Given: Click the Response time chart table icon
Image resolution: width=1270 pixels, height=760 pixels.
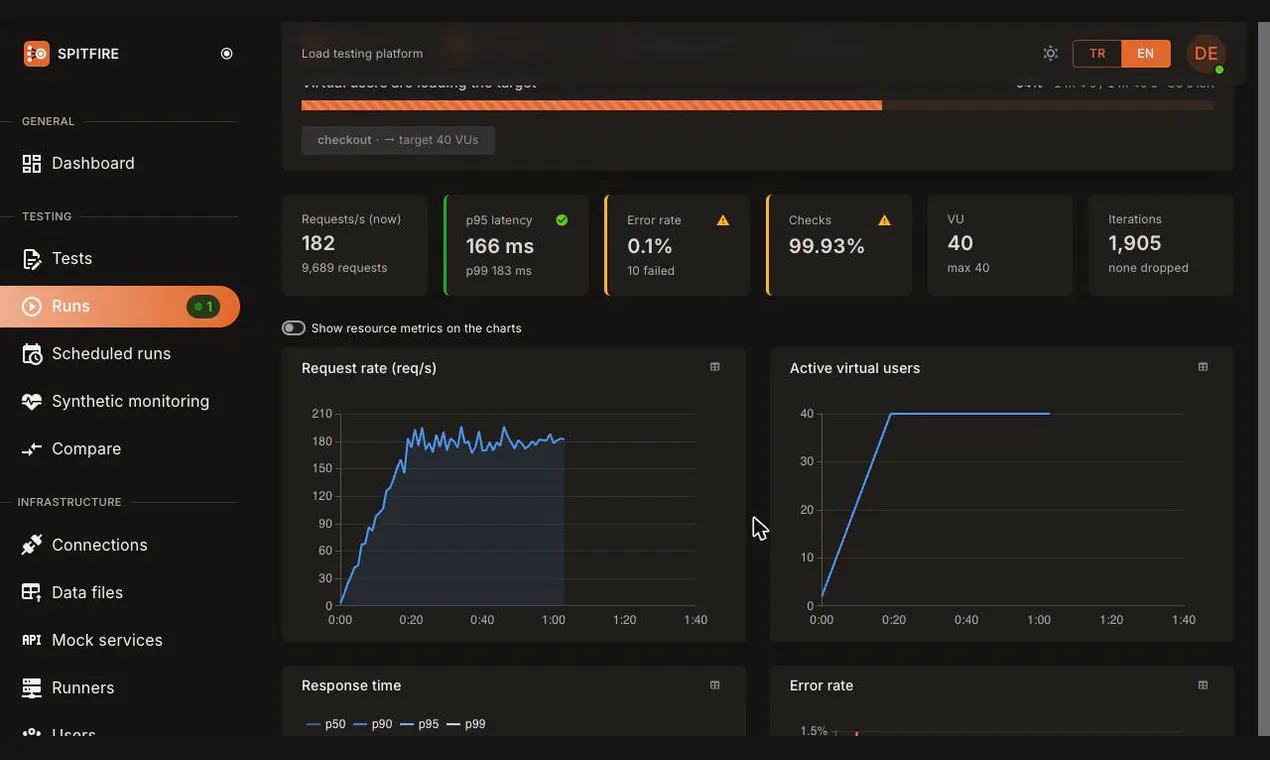Looking at the screenshot, I should 715,685.
